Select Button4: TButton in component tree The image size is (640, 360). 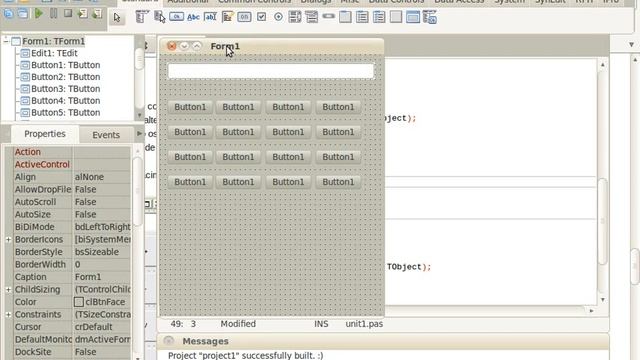66,100
